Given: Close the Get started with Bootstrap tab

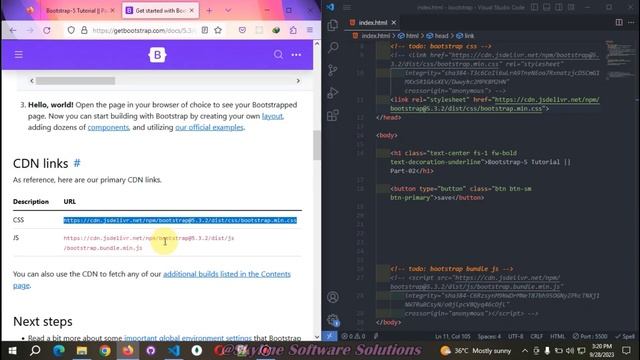Looking at the screenshot, I should pos(192,11).
